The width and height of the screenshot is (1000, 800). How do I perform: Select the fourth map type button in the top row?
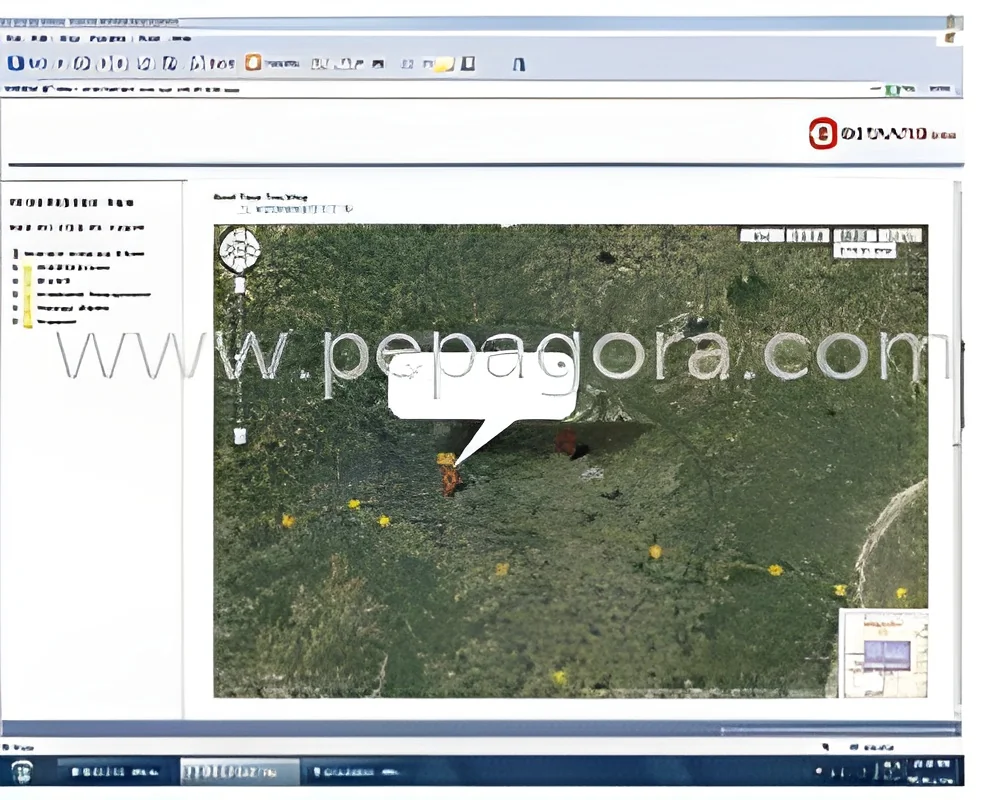(x=900, y=235)
